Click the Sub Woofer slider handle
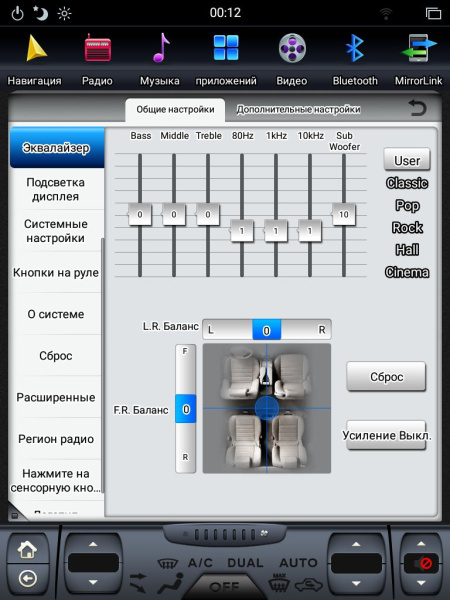Screen dimensions: 450x600 click(x=344, y=214)
